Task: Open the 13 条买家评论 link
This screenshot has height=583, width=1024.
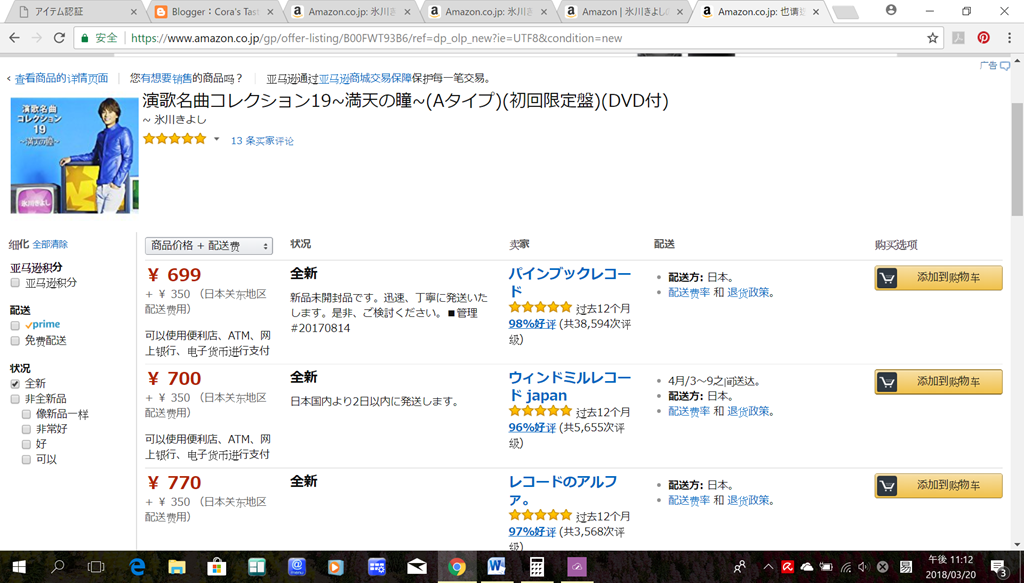Action: click(262, 140)
